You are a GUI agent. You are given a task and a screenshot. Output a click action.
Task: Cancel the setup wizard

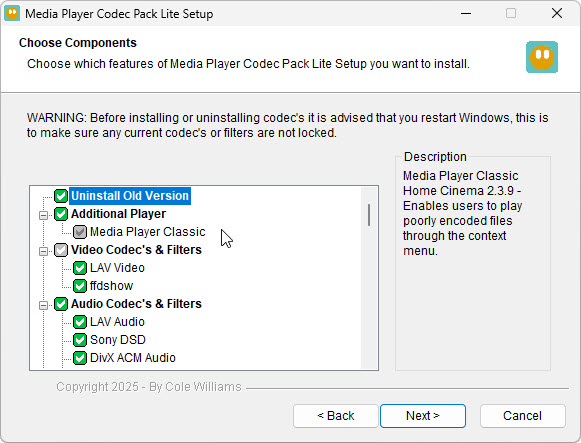point(522,416)
